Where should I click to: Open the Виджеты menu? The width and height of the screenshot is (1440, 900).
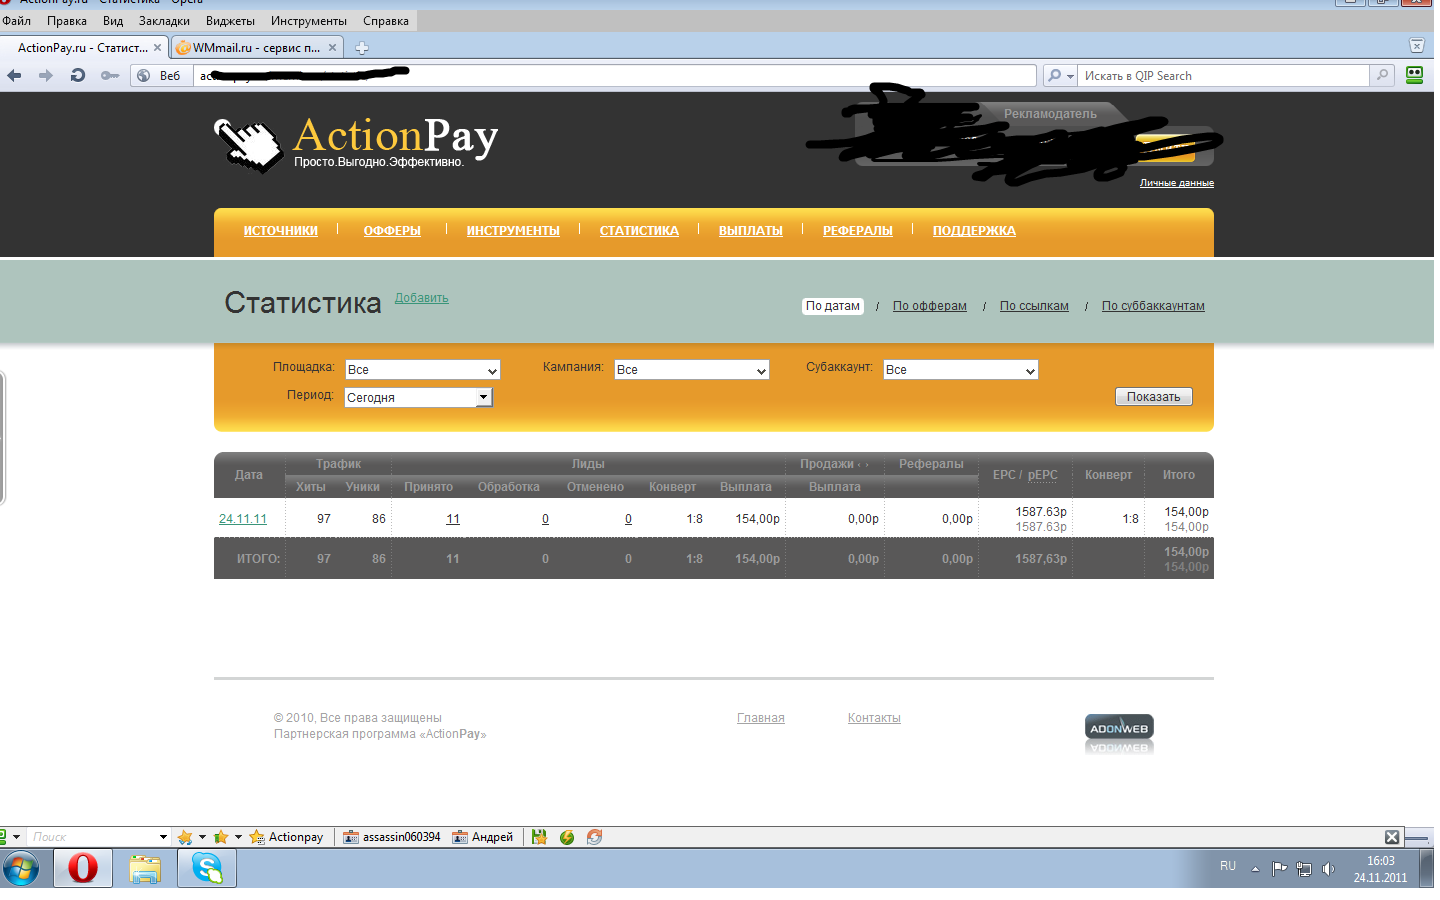[x=230, y=20]
